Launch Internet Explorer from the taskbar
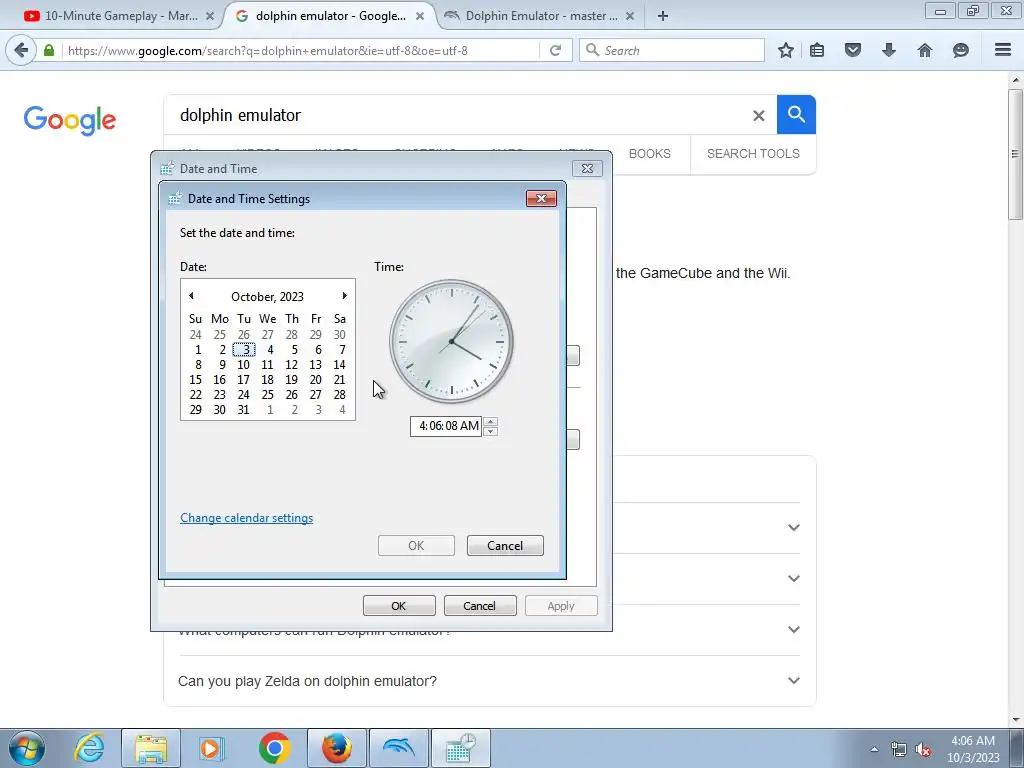 pos(89,748)
